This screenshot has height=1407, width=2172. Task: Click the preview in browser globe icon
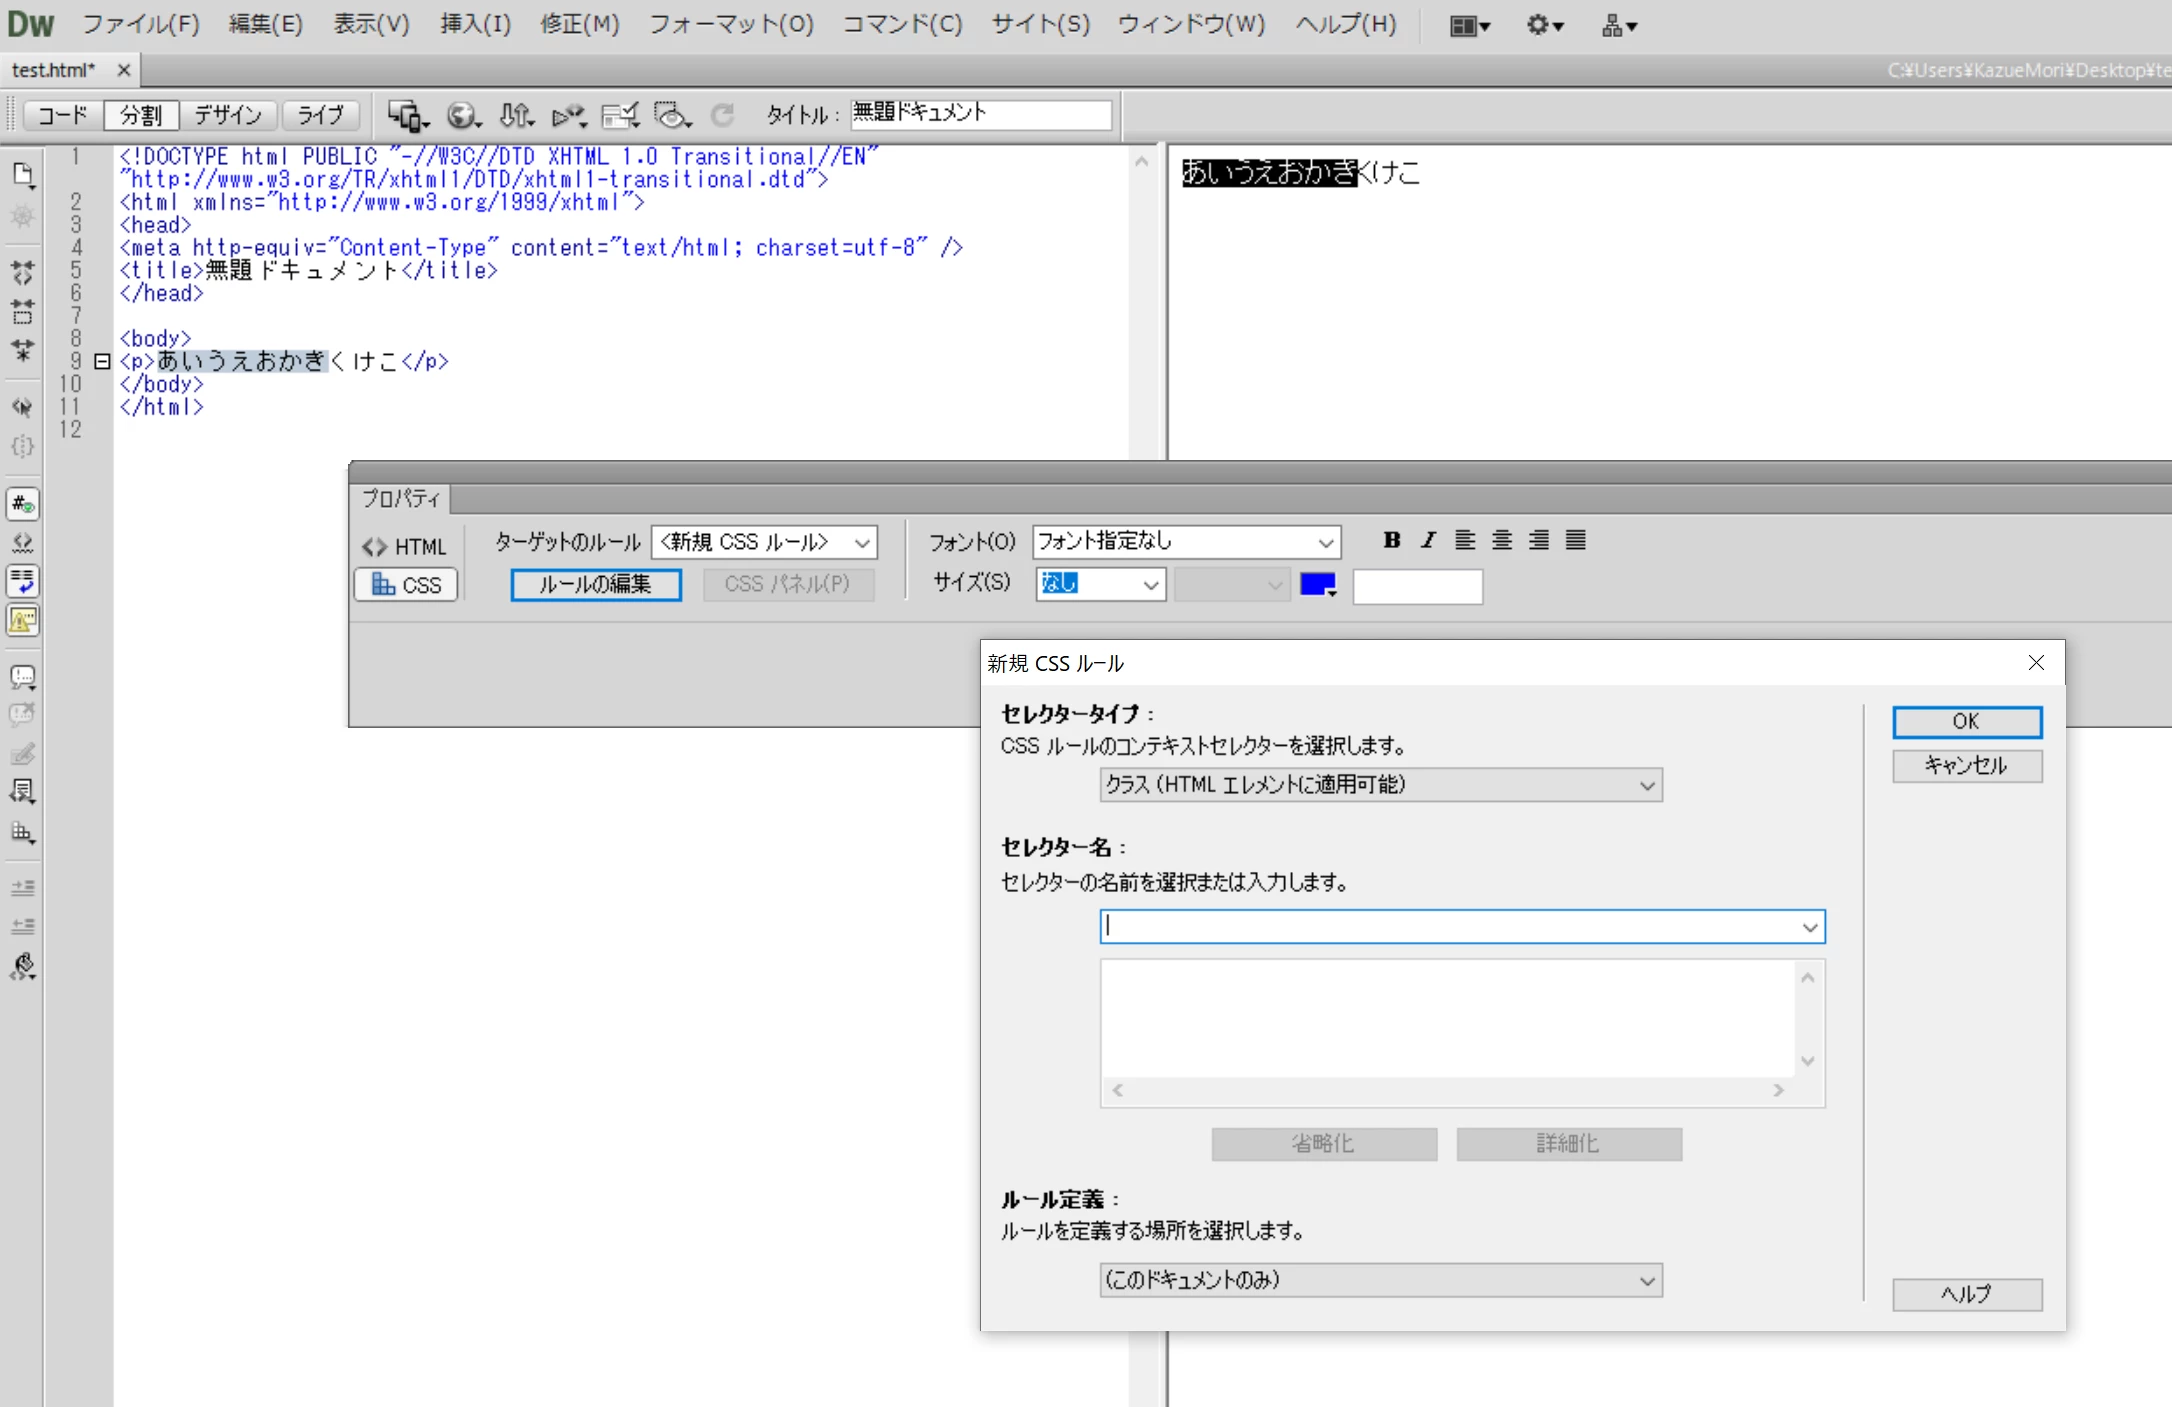[462, 116]
